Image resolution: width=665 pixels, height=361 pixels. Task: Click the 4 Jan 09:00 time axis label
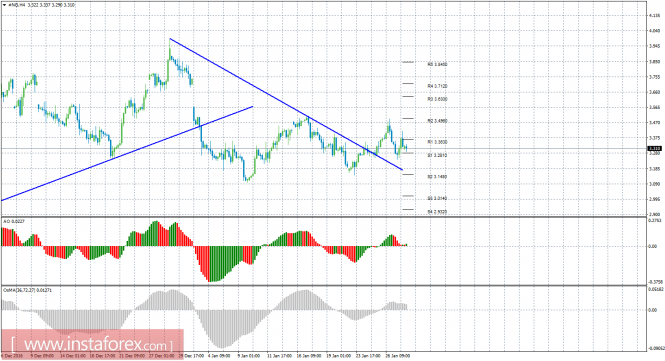click(x=219, y=355)
